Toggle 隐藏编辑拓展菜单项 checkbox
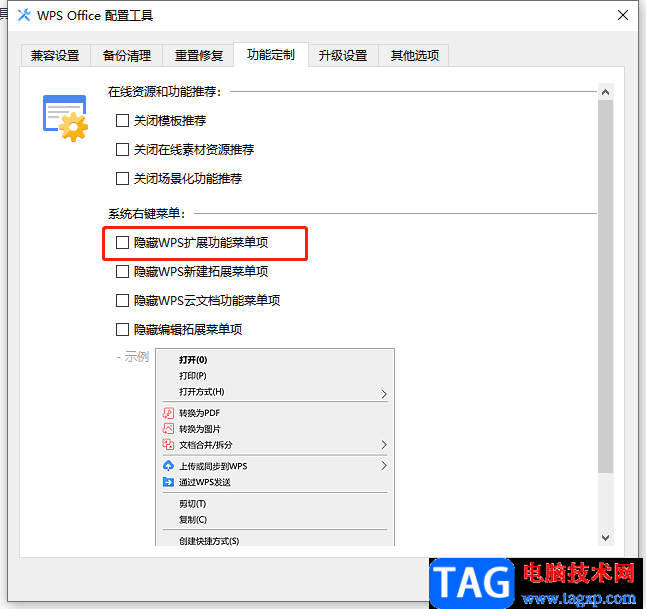 pyautogui.click(x=122, y=330)
